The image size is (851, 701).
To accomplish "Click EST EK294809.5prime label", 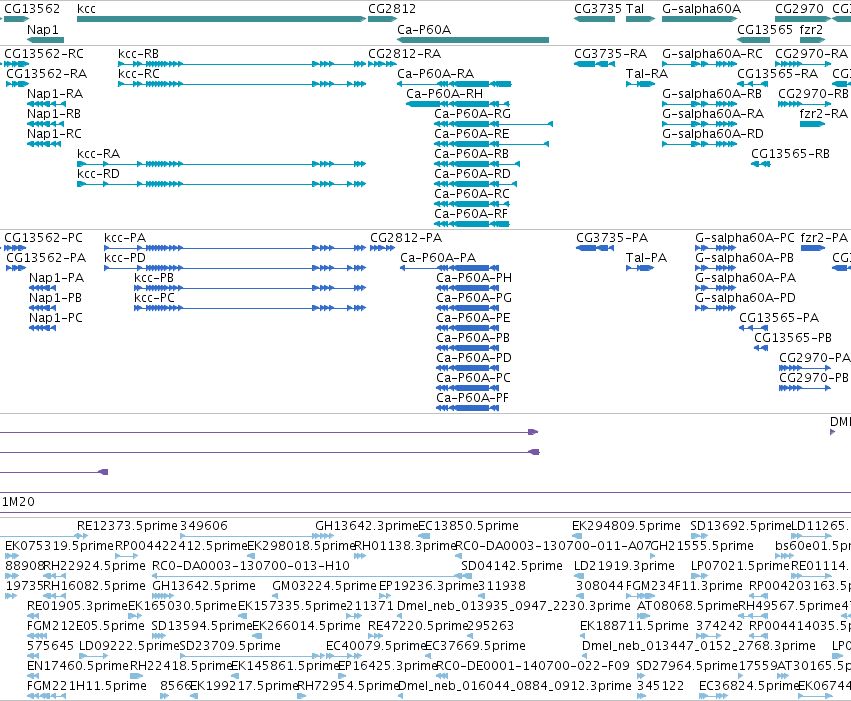I will [x=626, y=526].
